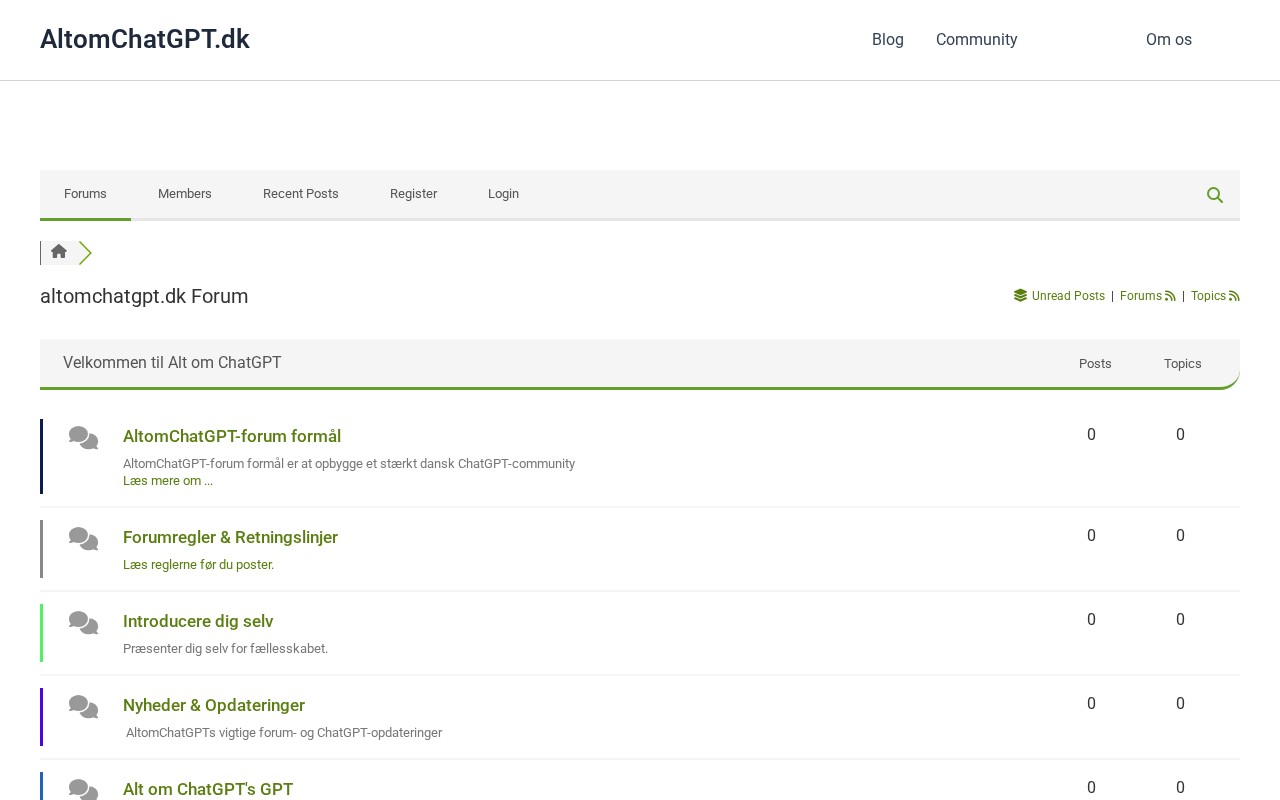
Task: Click the AltomChatGPT.dk site title
Action: click(145, 39)
